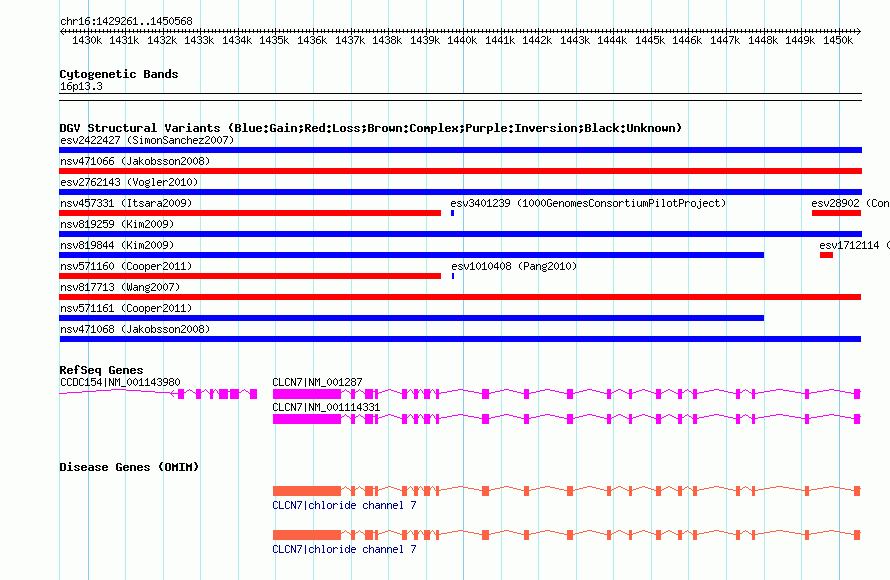The height and width of the screenshot is (580, 890).
Task: Select the red loss bar under nsv471066
Action: pyautogui.click(x=460, y=171)
